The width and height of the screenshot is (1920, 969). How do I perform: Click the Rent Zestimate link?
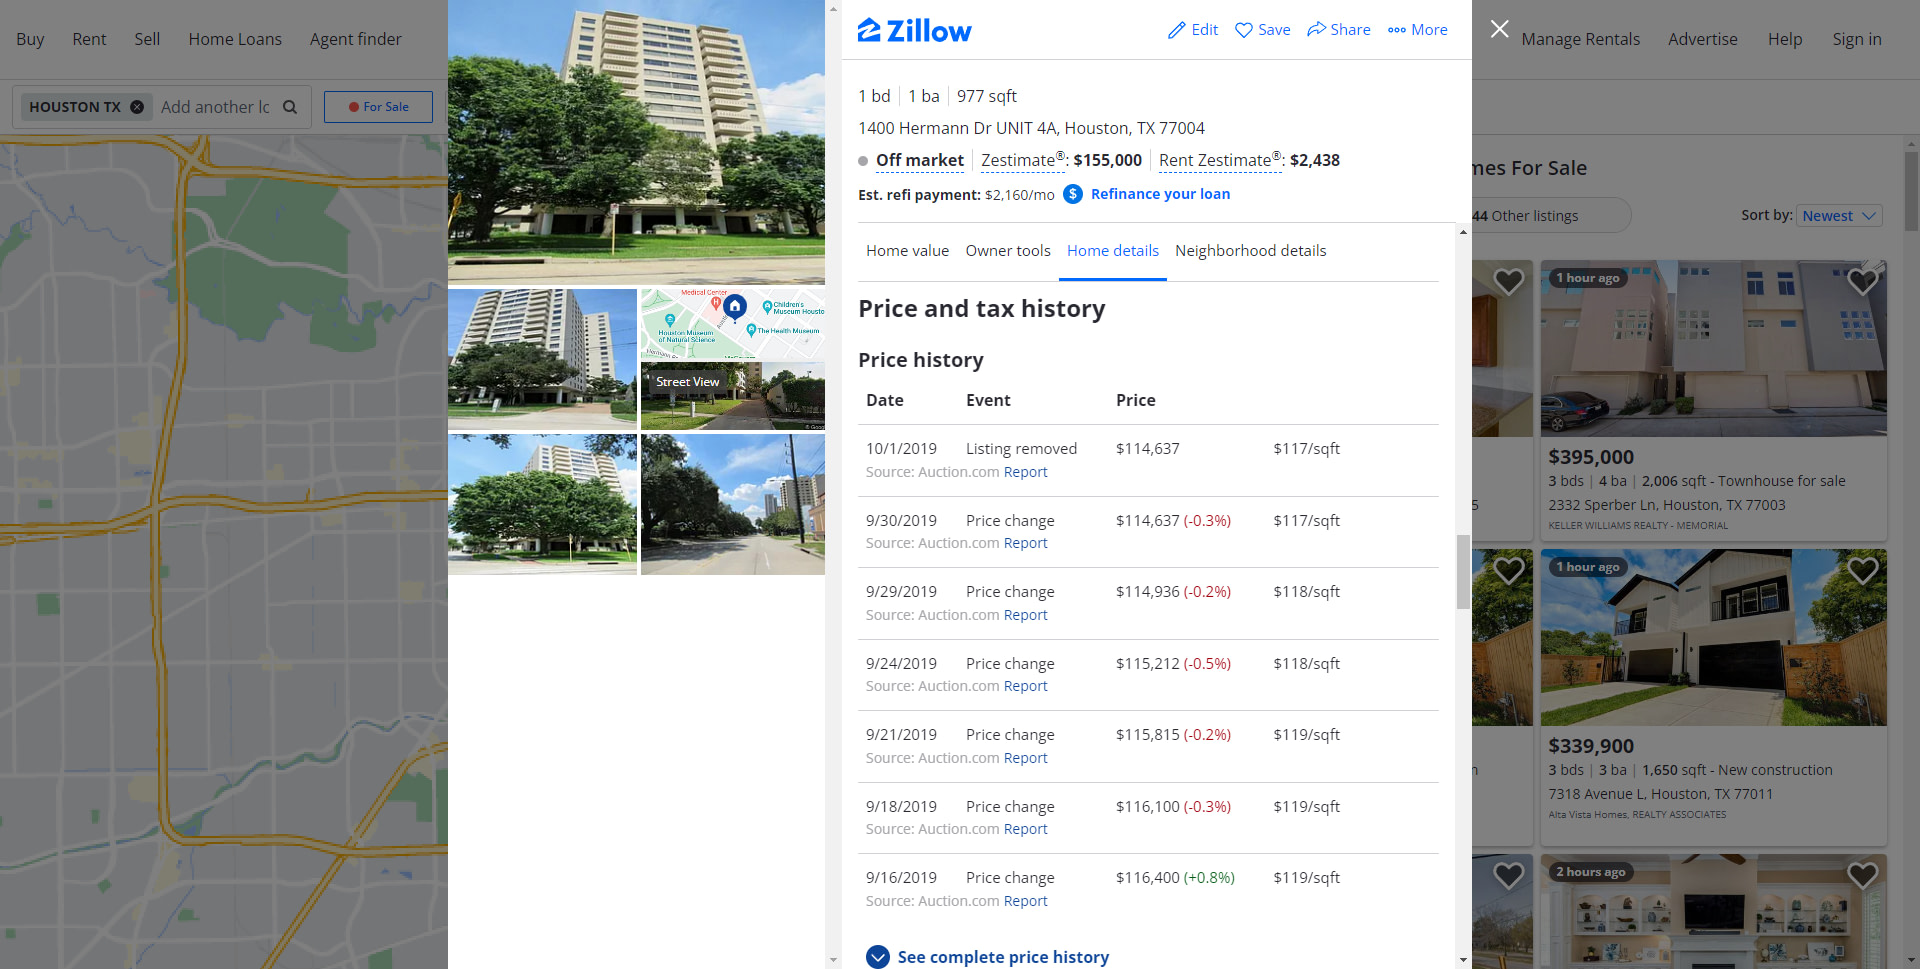[1219, 160]
